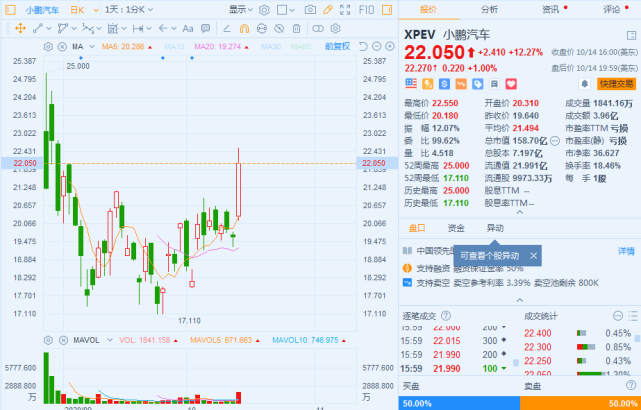Select the price range measure tool
This screenshot has height=410, width=641.
coord(138,28)
